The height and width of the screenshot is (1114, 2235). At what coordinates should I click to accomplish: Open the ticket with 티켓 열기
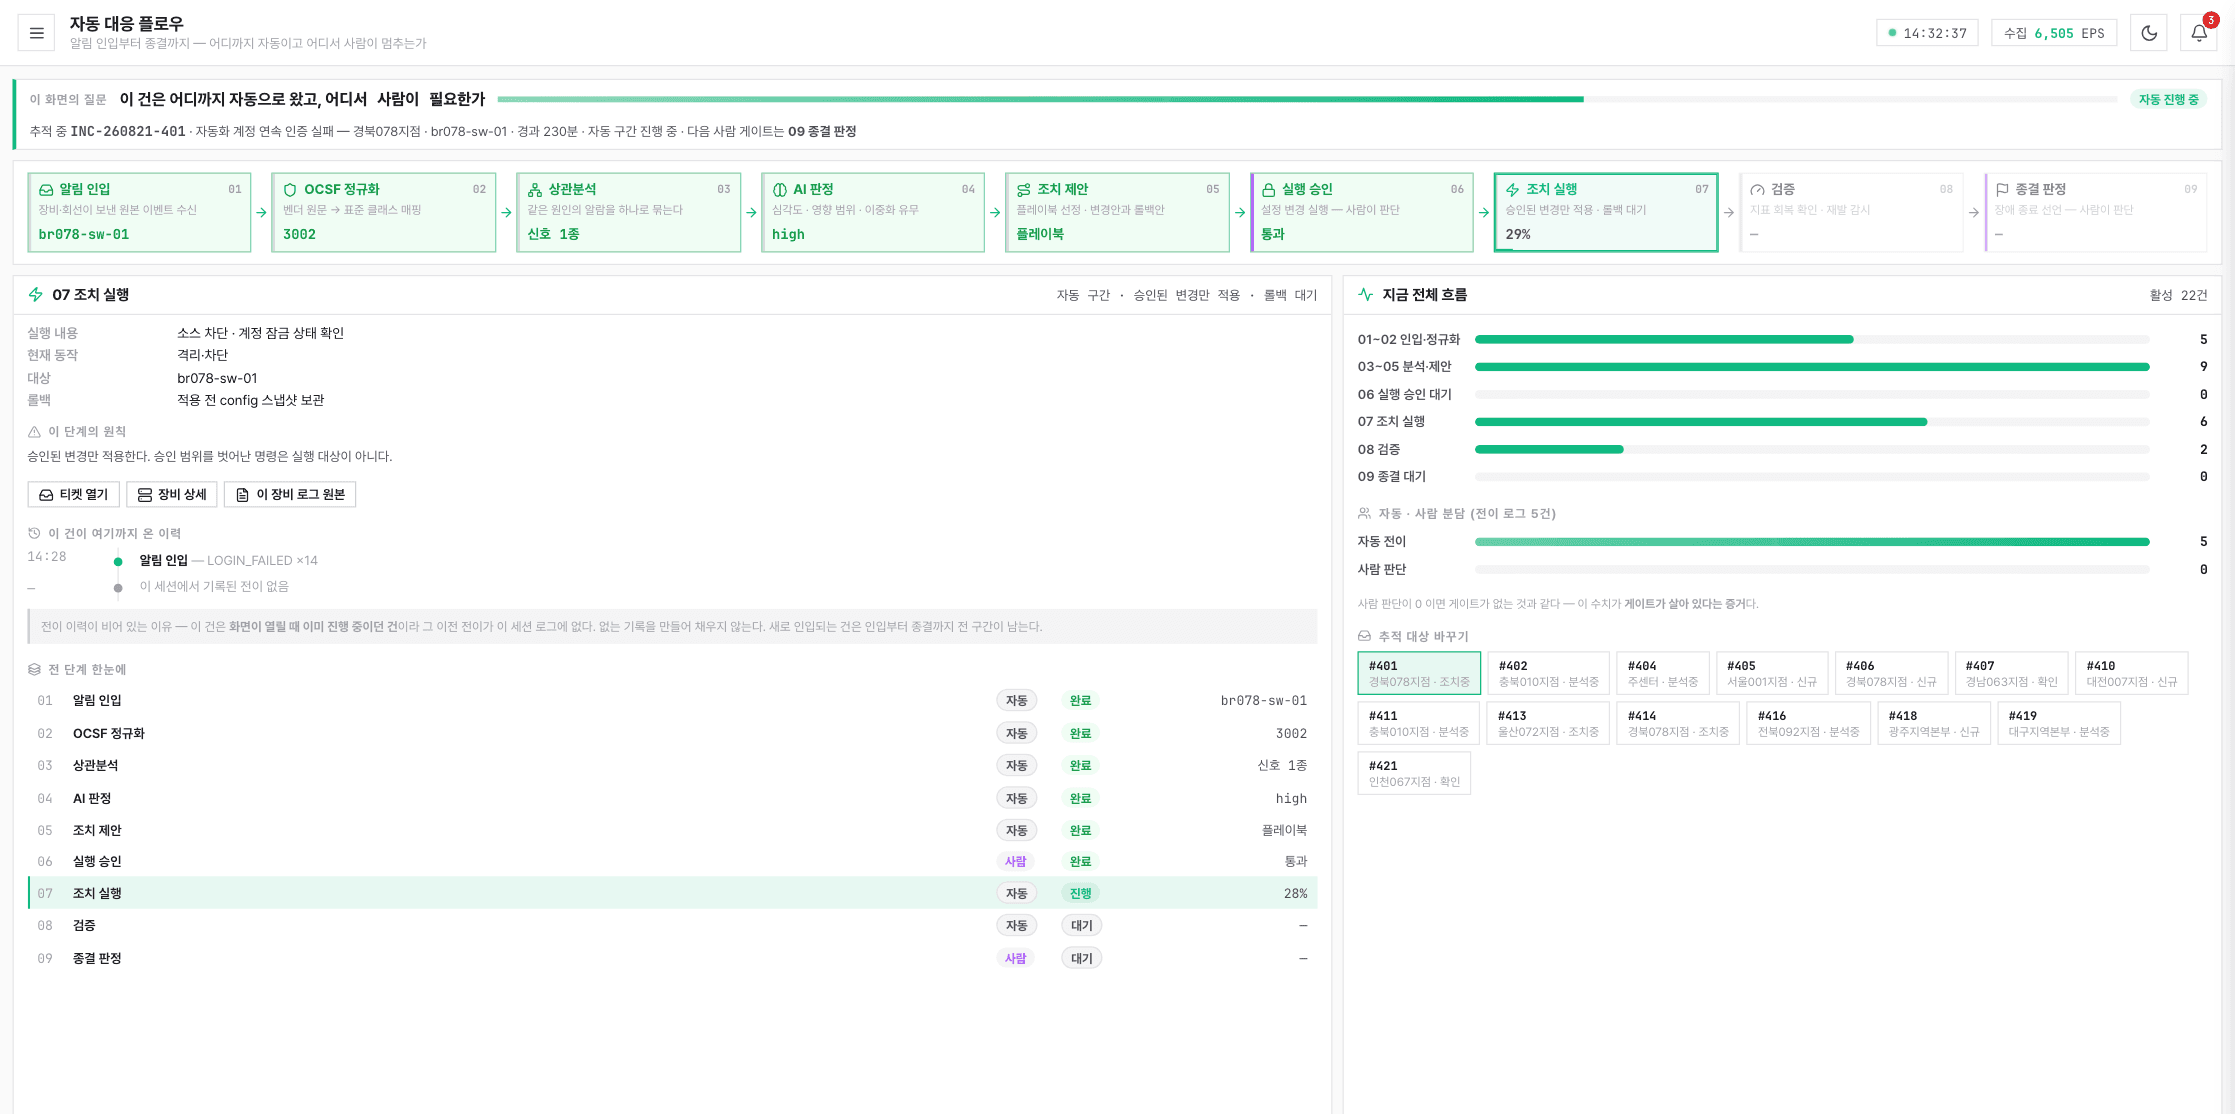coord(74,494)
